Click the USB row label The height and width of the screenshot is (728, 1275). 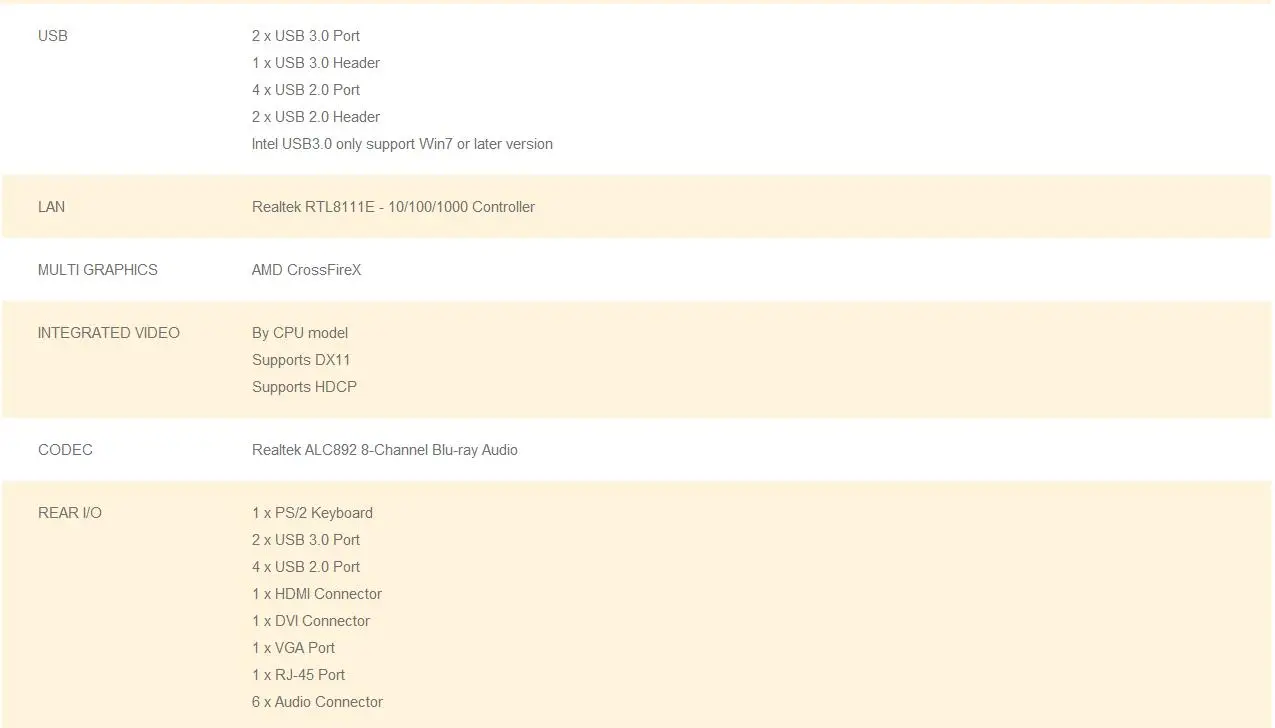tap(53, 36)
